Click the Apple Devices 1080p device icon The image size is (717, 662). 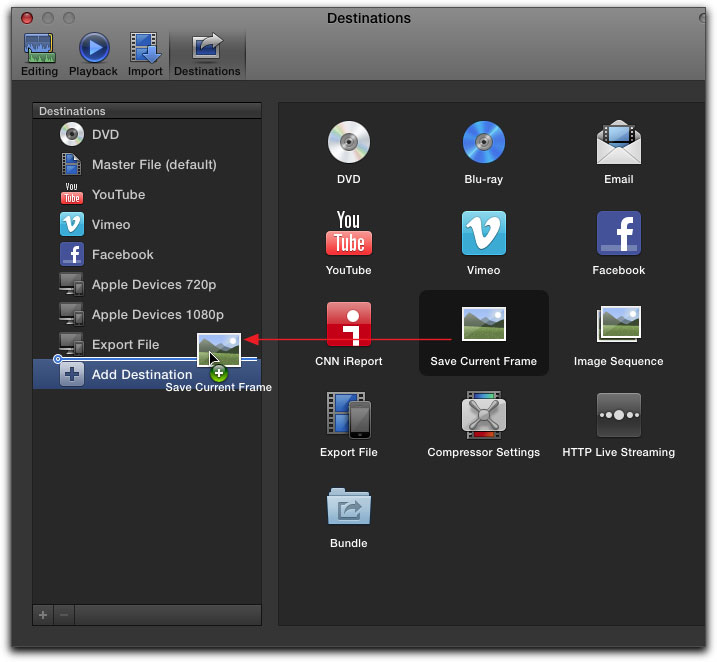coord(72,315)
